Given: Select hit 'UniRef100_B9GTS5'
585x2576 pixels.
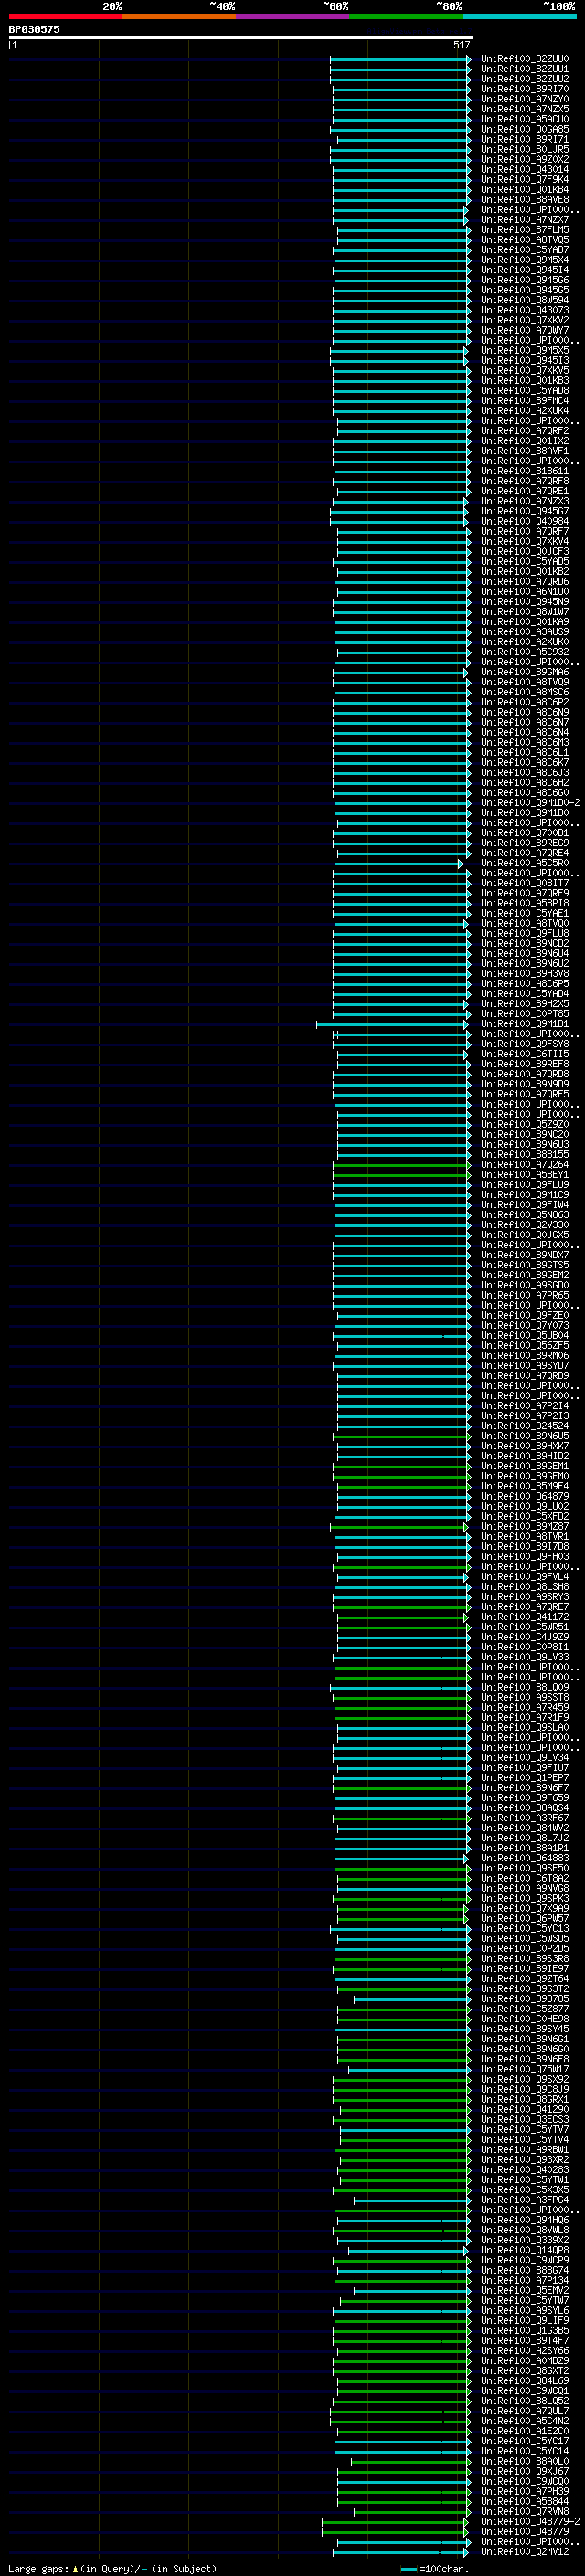Looking at the screenshot, I should 524,1265.
